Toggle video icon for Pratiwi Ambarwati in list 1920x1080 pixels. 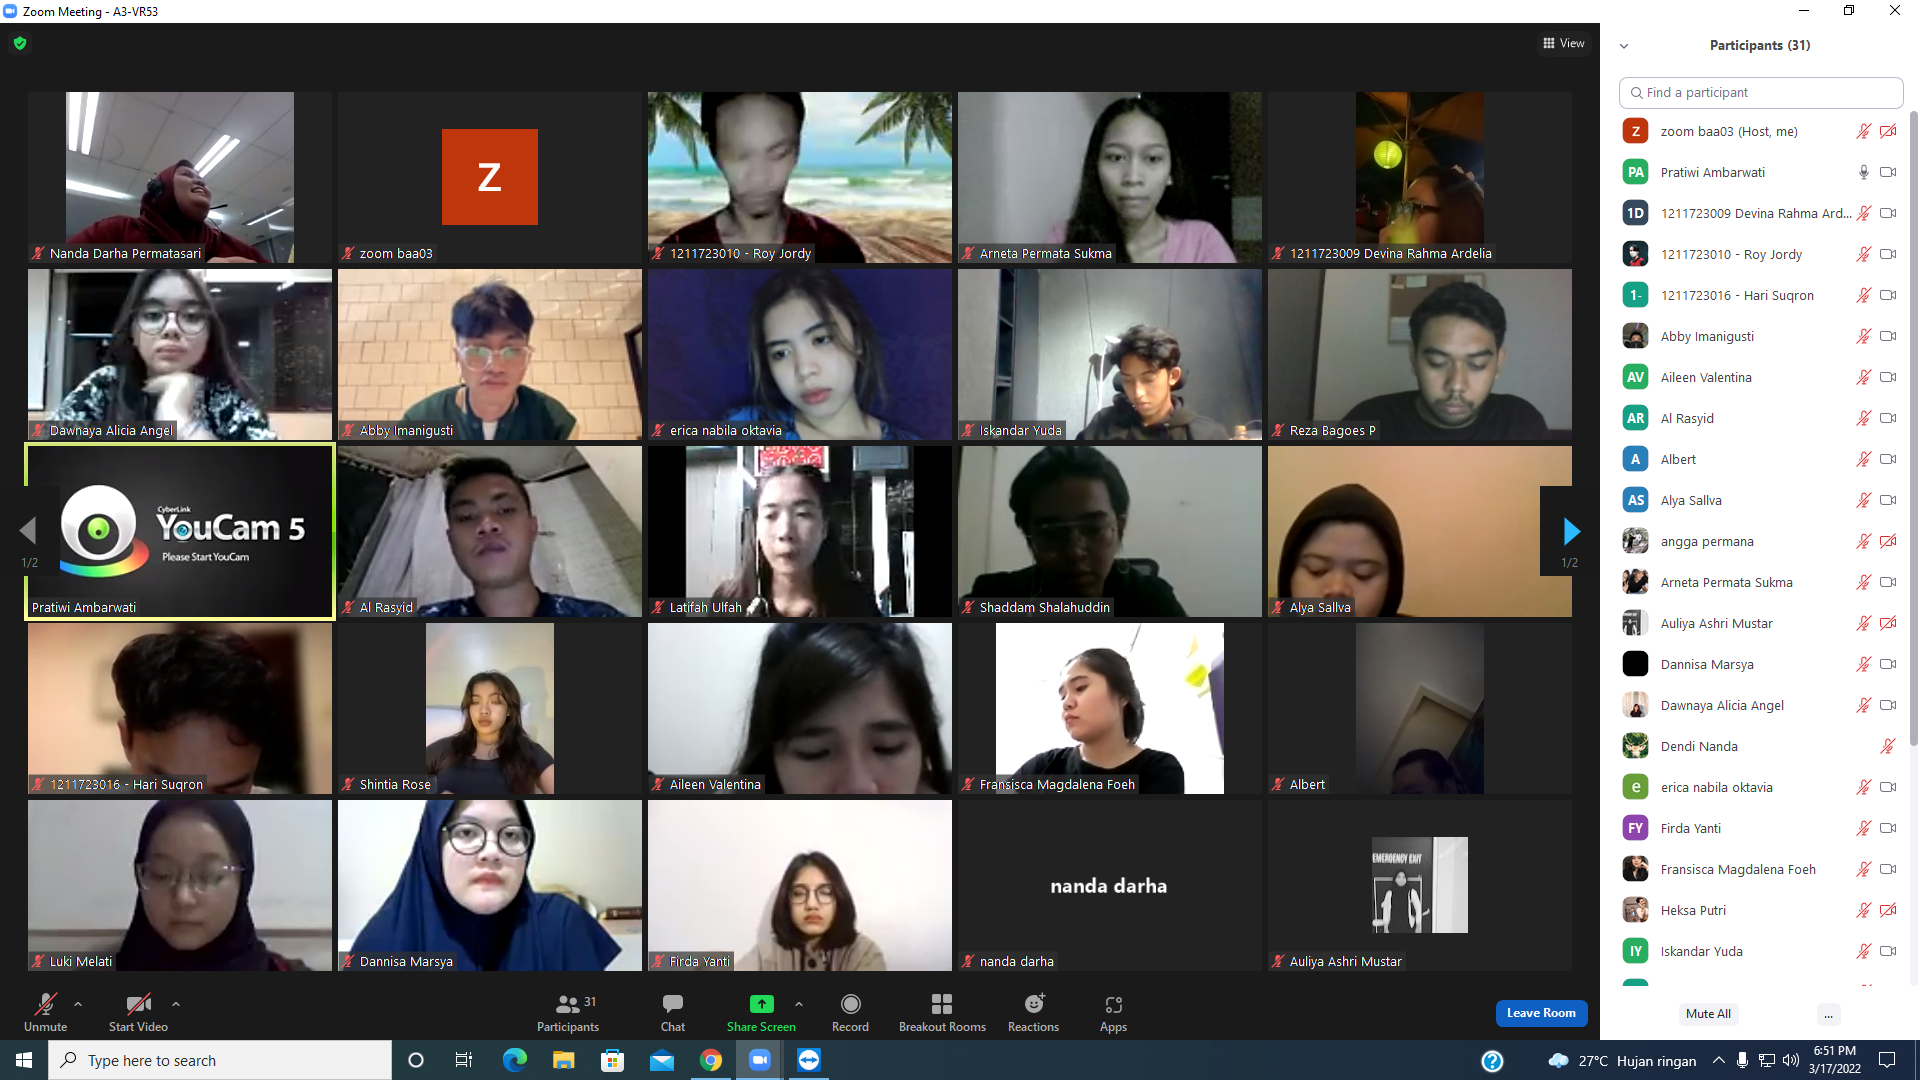pos(1888,172)
